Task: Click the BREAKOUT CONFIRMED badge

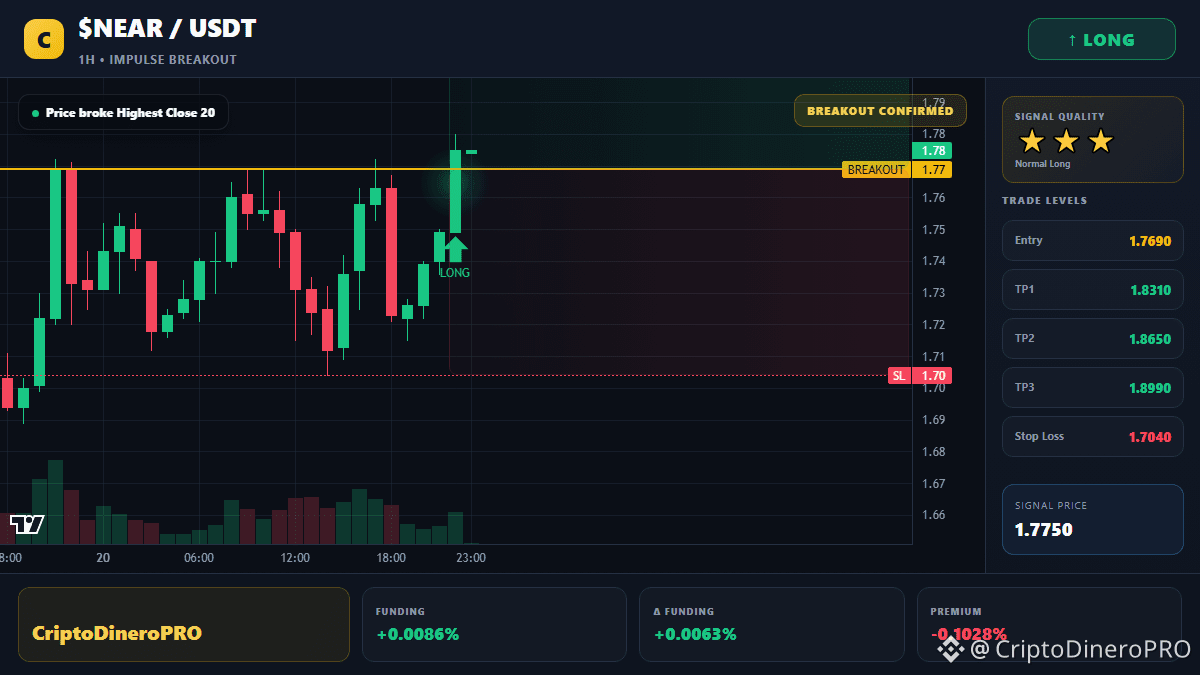Action: point(880,111)
